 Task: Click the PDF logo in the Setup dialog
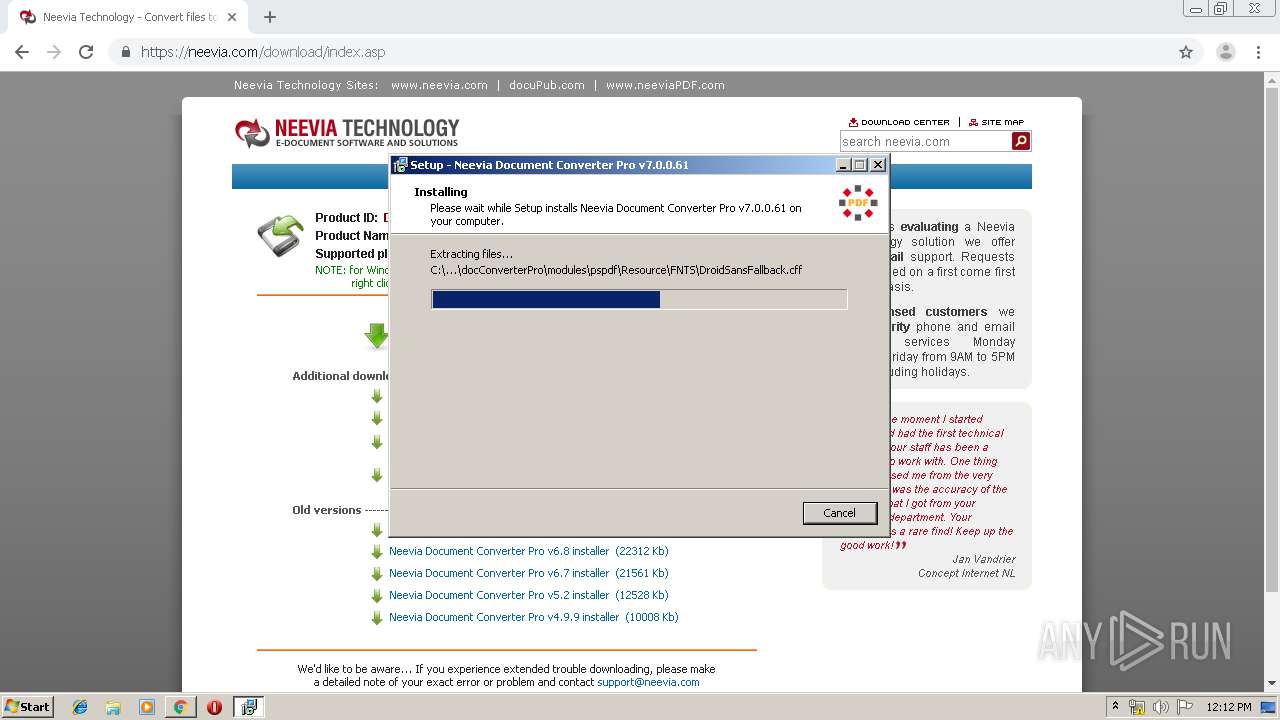tap(858, 203)
